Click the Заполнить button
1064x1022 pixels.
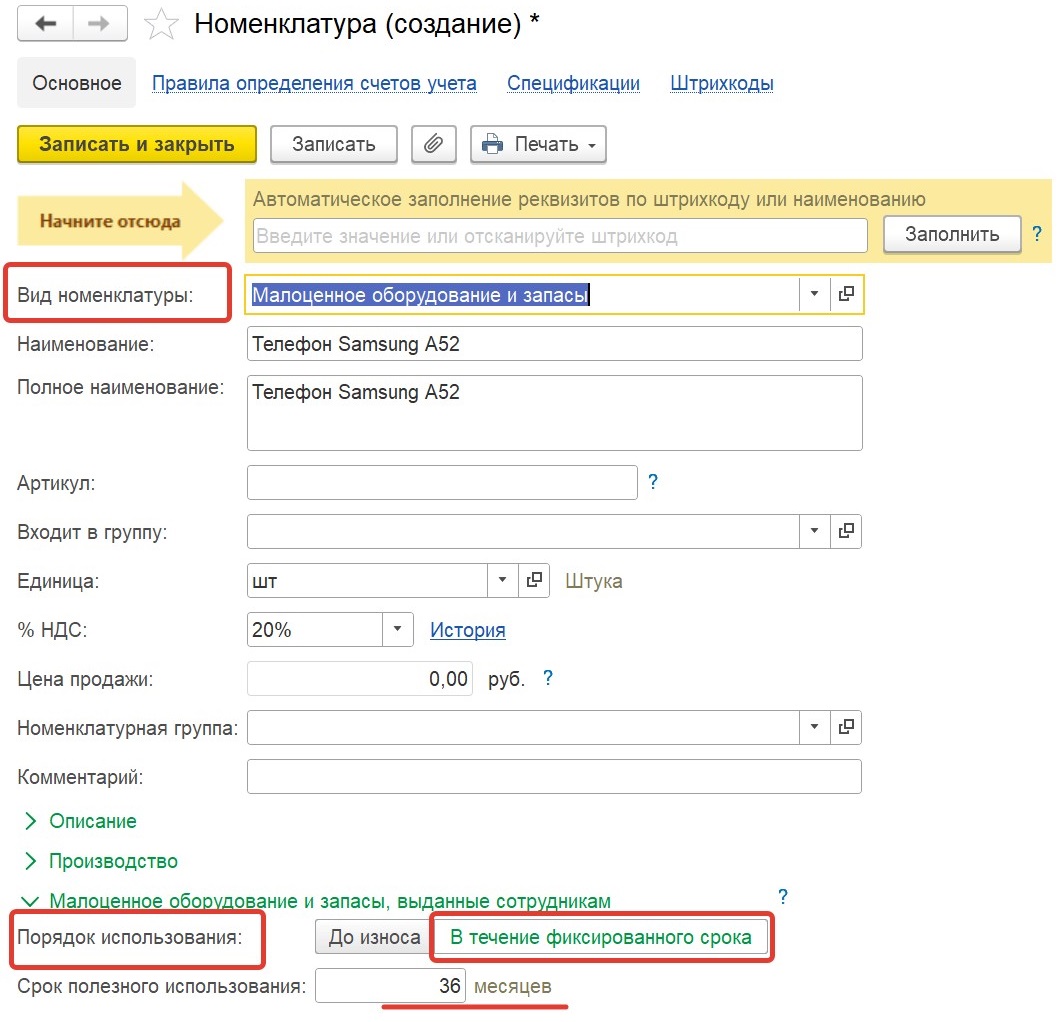952,234
